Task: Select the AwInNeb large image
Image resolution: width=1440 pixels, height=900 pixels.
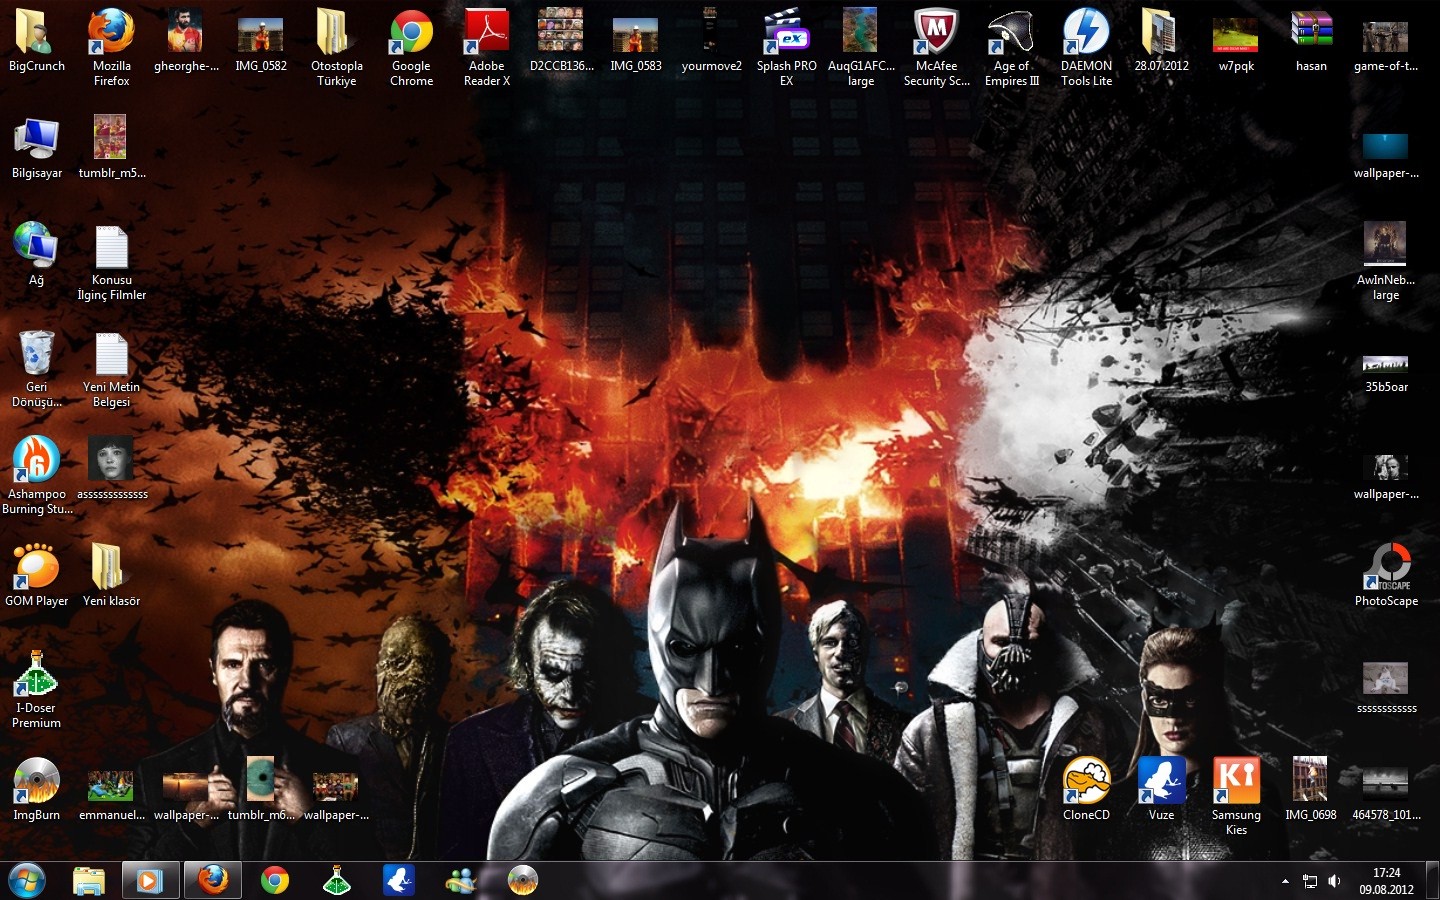Action: pyautogui.click(x=1386, y=243)
